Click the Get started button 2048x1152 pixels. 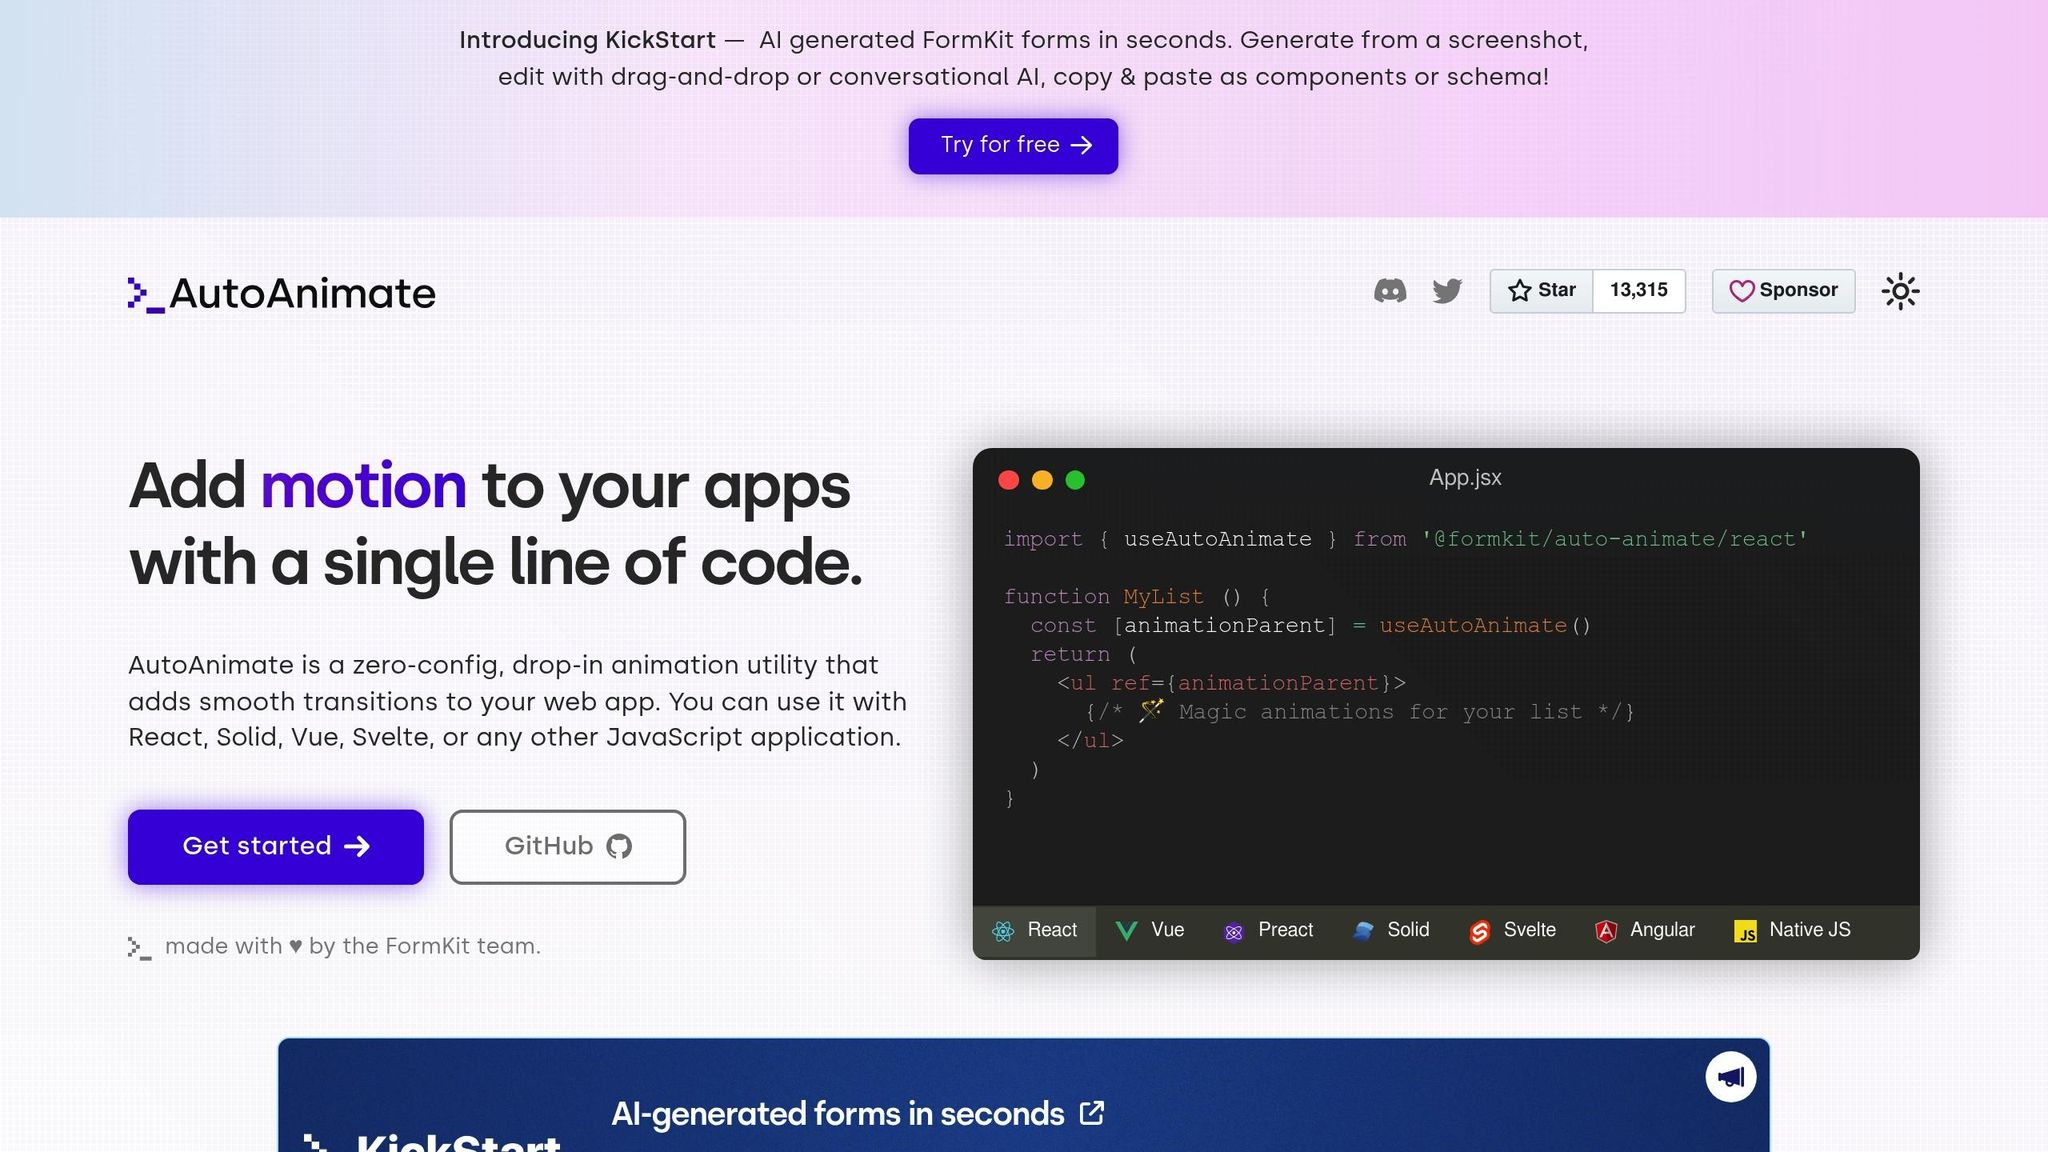276,847
